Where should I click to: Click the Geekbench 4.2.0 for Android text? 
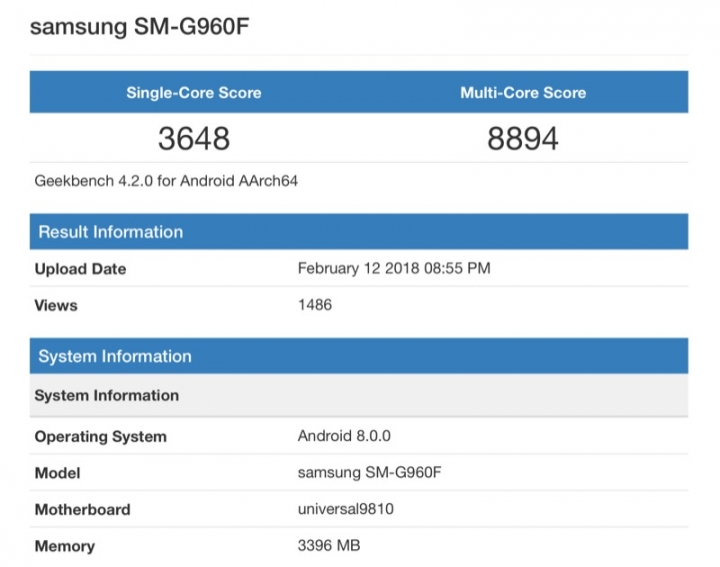click(x=166, y=182)
